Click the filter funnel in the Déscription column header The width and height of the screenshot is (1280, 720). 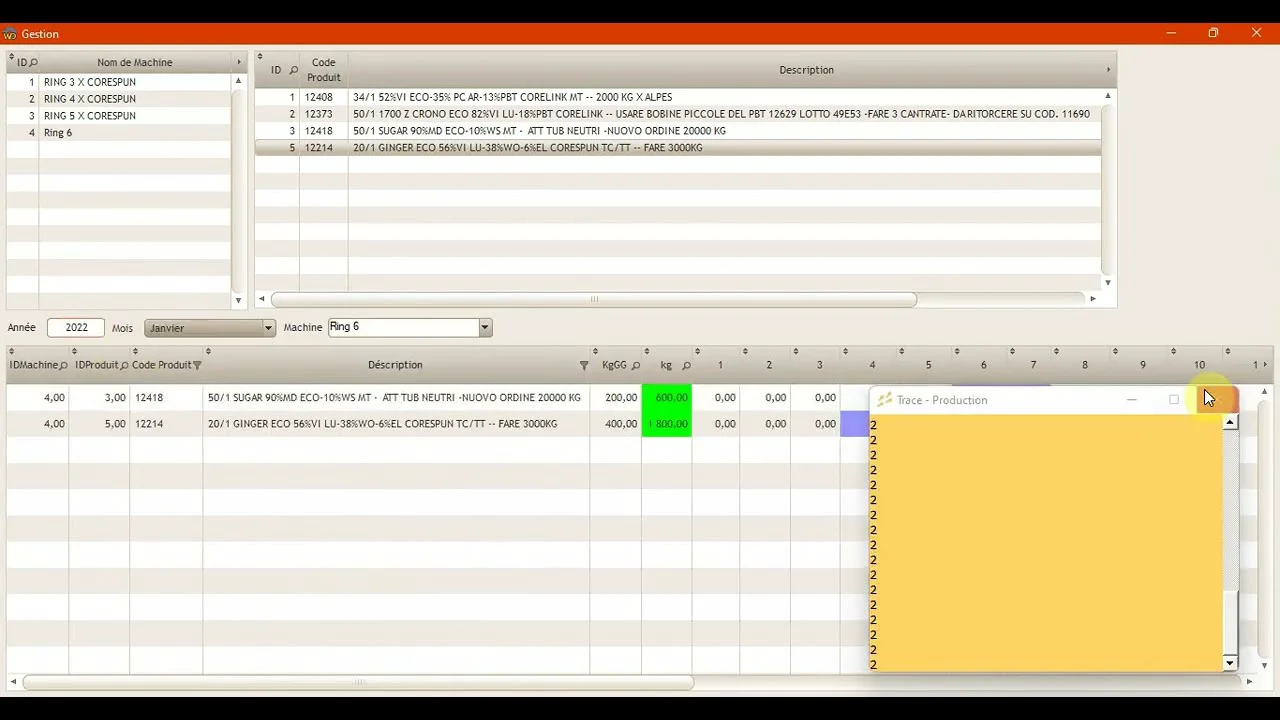(584, 366)
